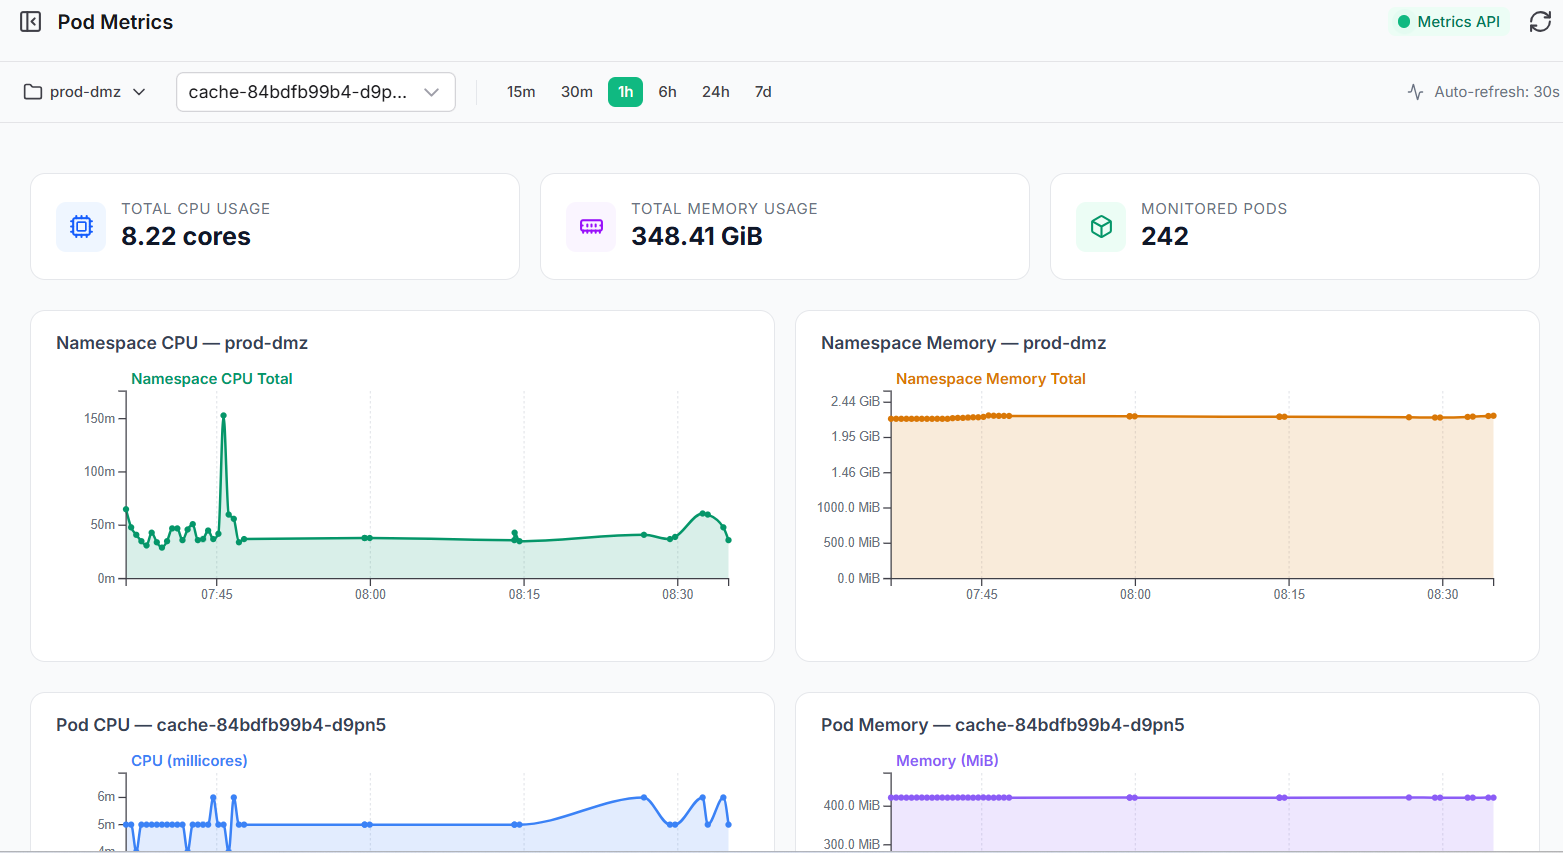This screenshot has height=853, width=1563.
Task: Toggle CPU (millicores) legend
Action: click(x=190, y=761)
